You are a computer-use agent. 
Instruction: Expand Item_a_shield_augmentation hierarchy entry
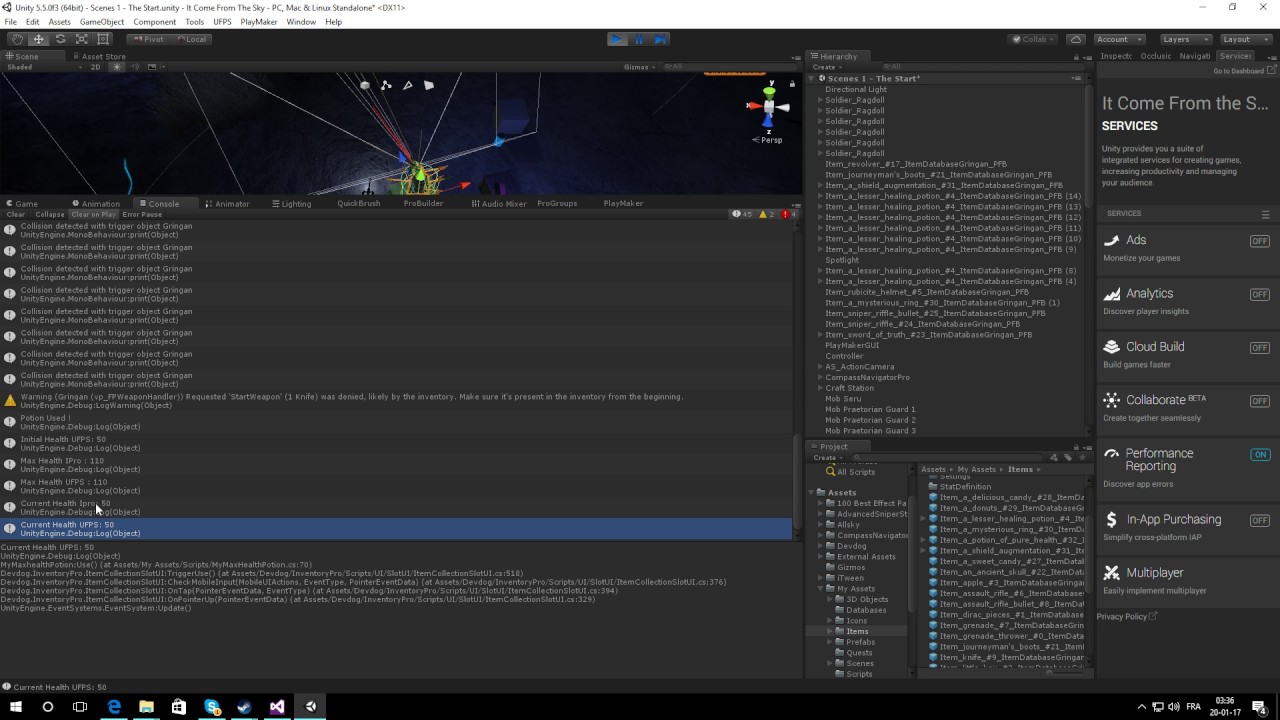pyautogui.click(x=820, y=186)
